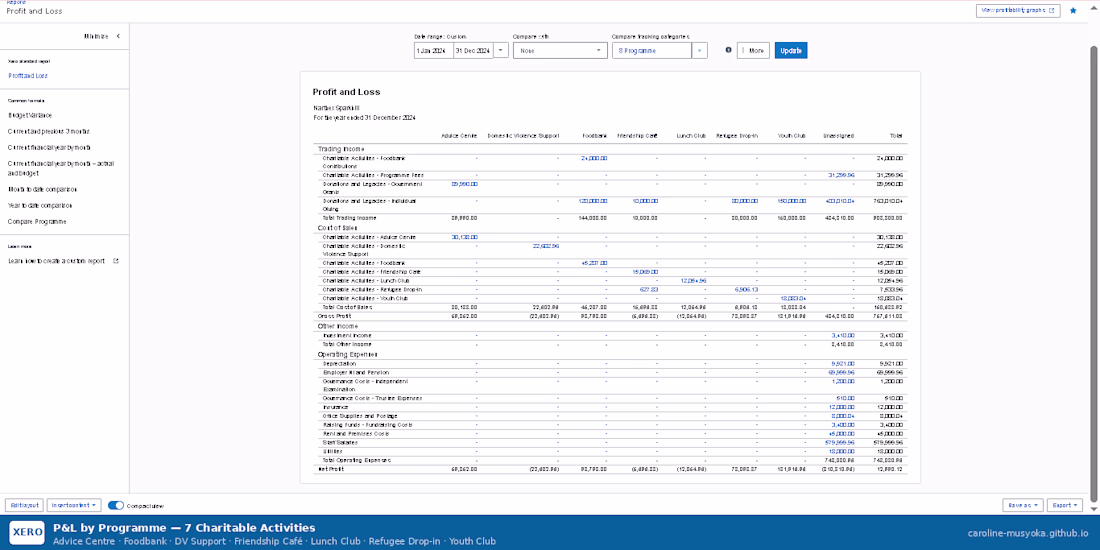Viewport: 1100px width, 550px height.
Task: Toggle the Compact view switch
Action: point(116,505)
